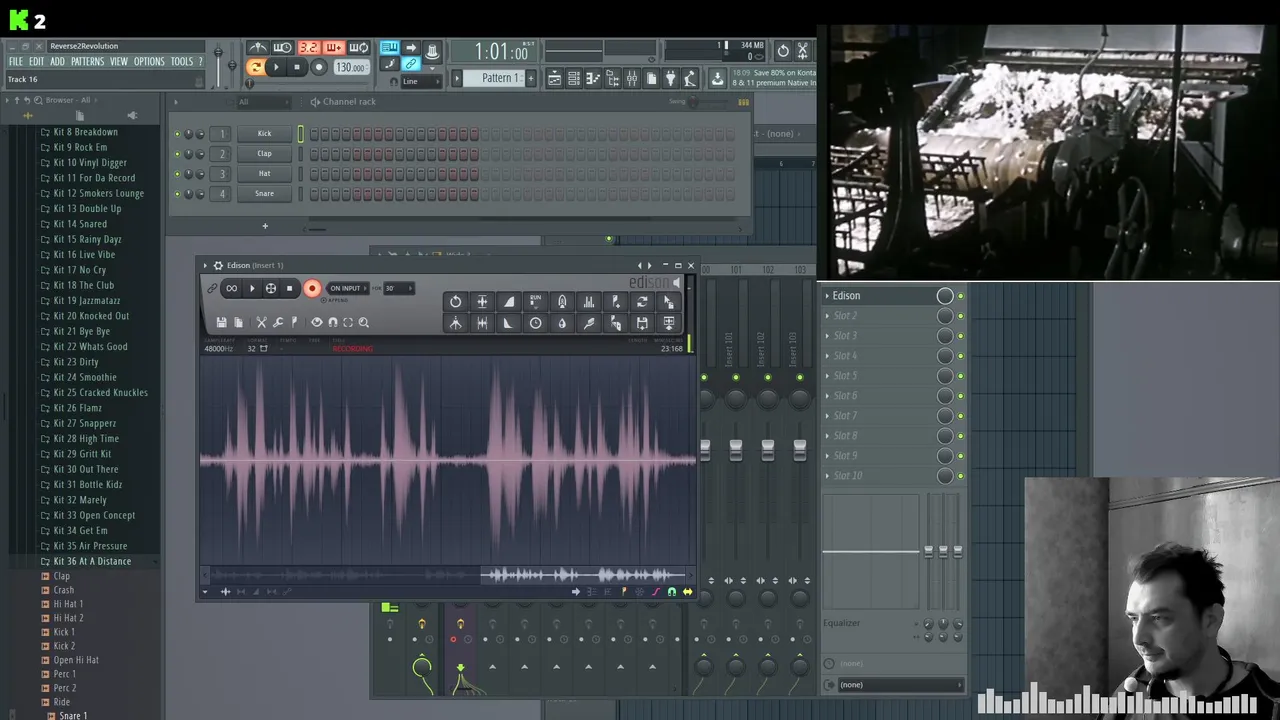Select Kit 20 Knocked Out folder
Viewport: 1280px width, 720px height.
click(x=91, y=316)
